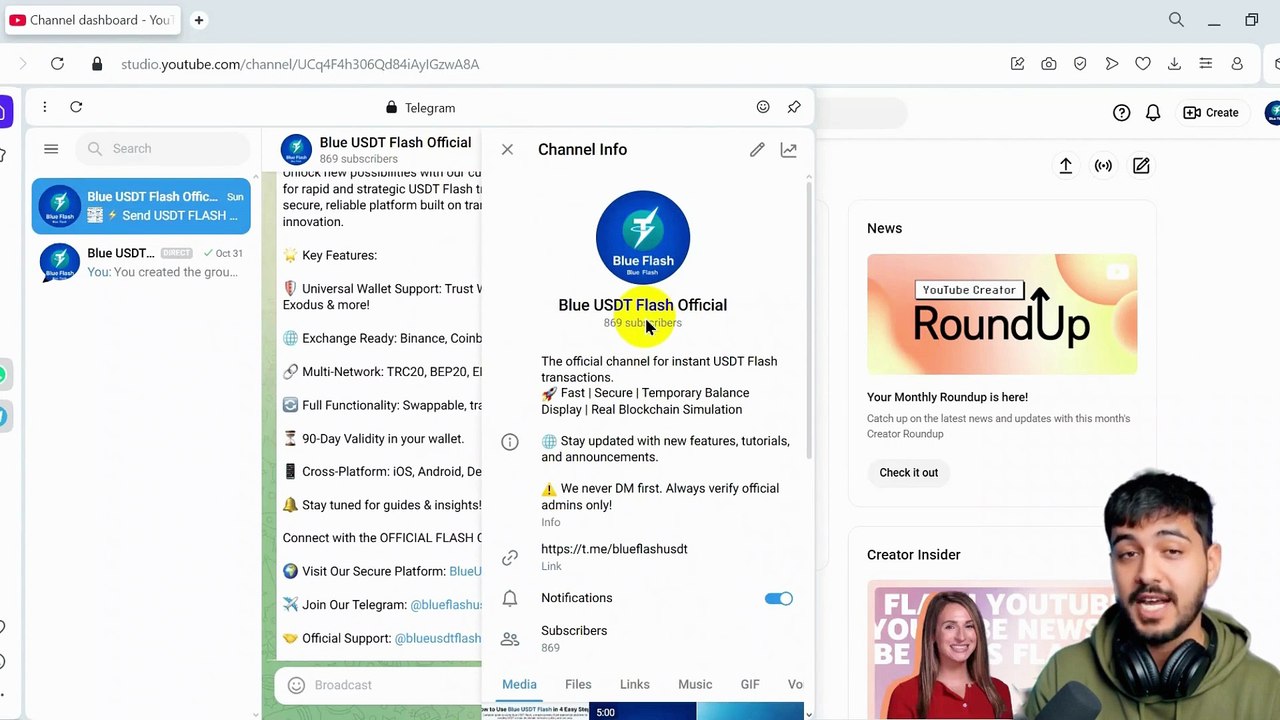The image size is (1280, 720).
Task: Open the Blue USDT DIRECT chat
Action: coord(141,262)
